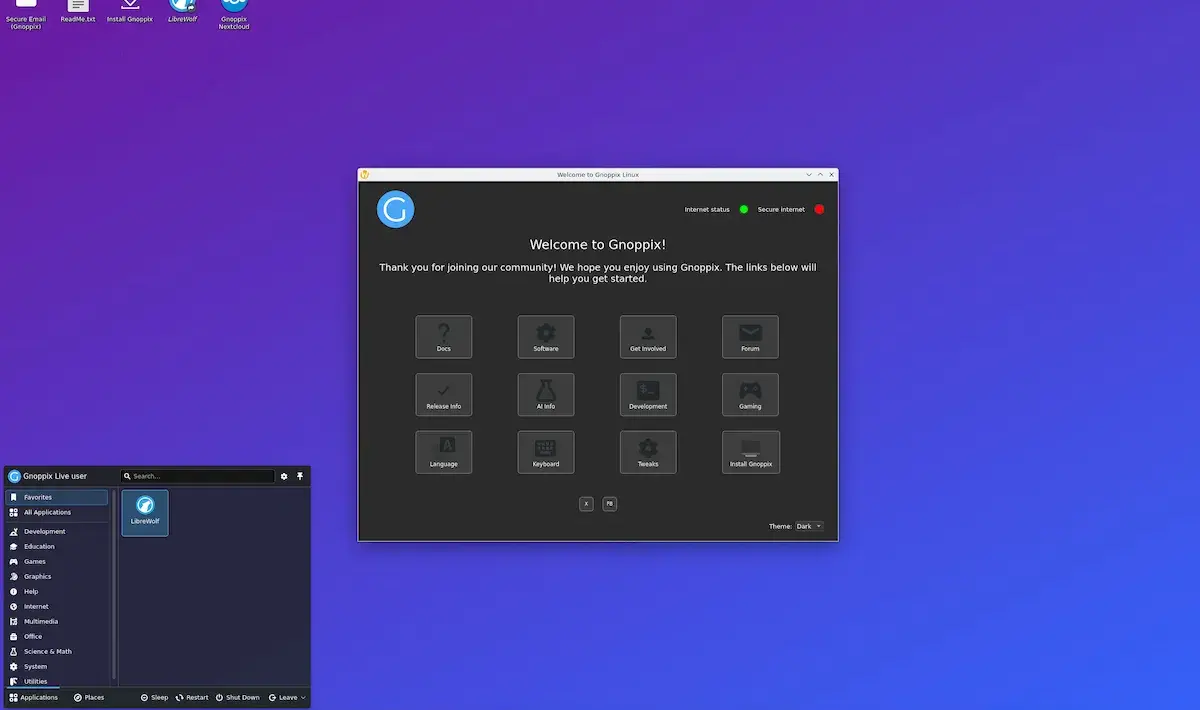
Task: Open the Language tile
Action: (x=444, y=452)
